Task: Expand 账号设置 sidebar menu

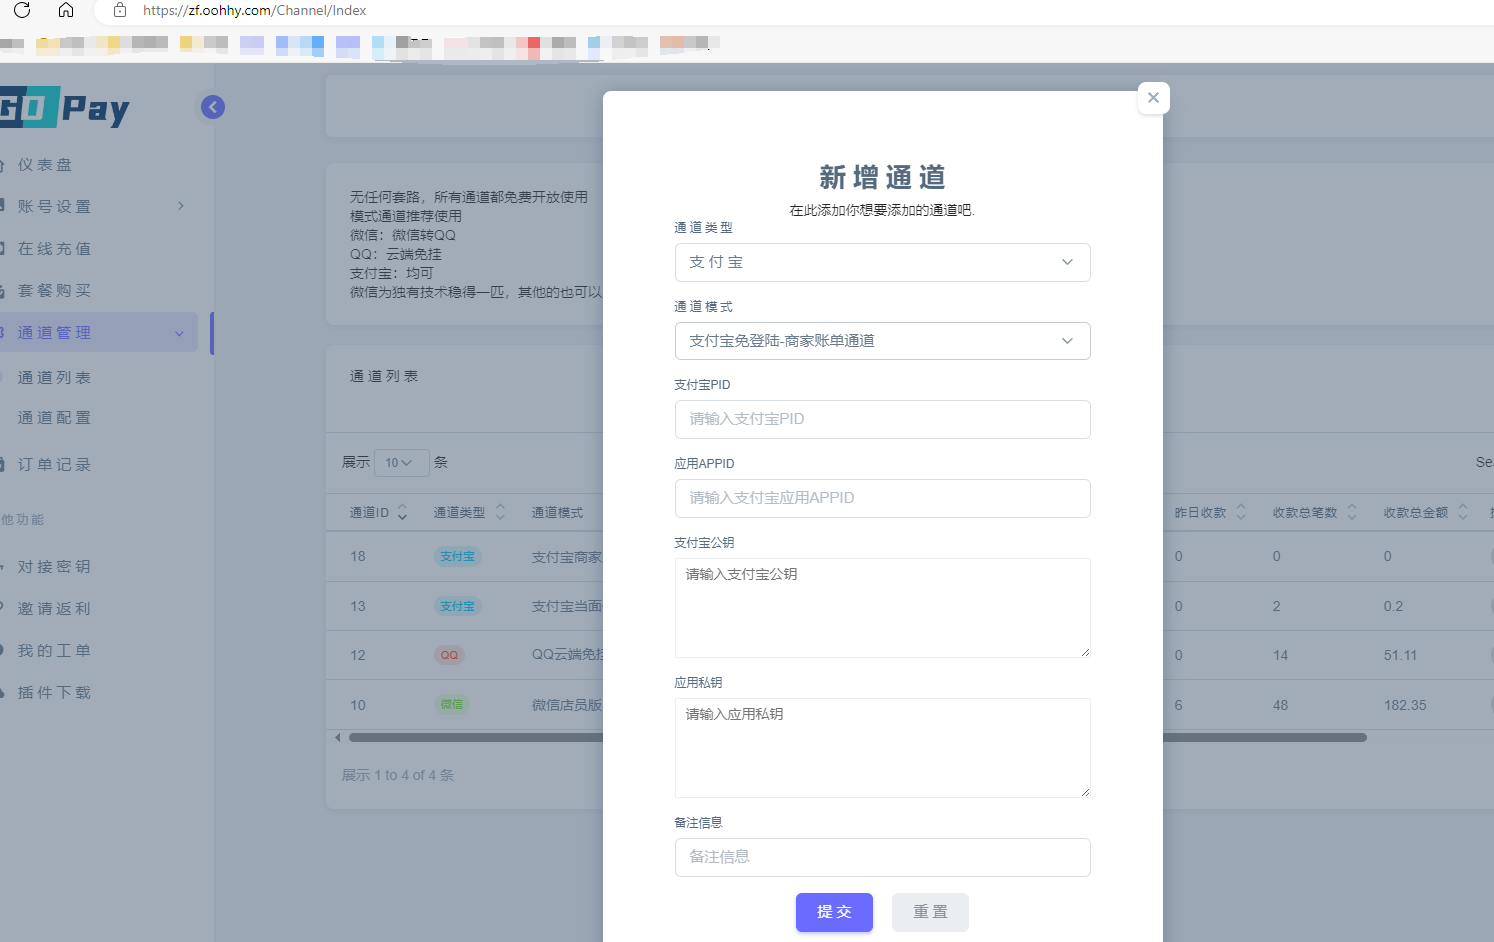Action: coord(100,207)
